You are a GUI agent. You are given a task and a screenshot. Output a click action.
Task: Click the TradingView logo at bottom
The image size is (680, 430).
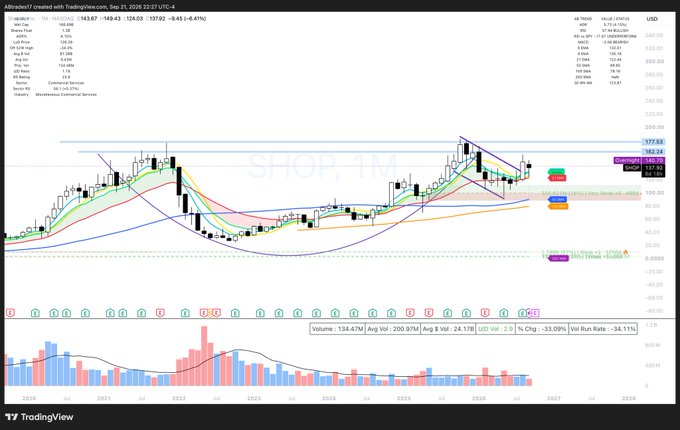(x=39, y=417)
